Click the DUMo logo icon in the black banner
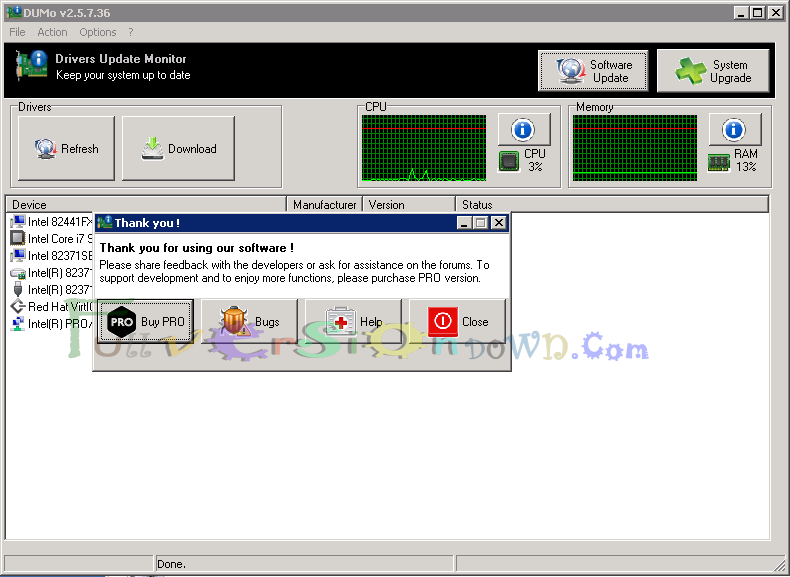Screen dimensions: 790x577 tap(31, 66)
